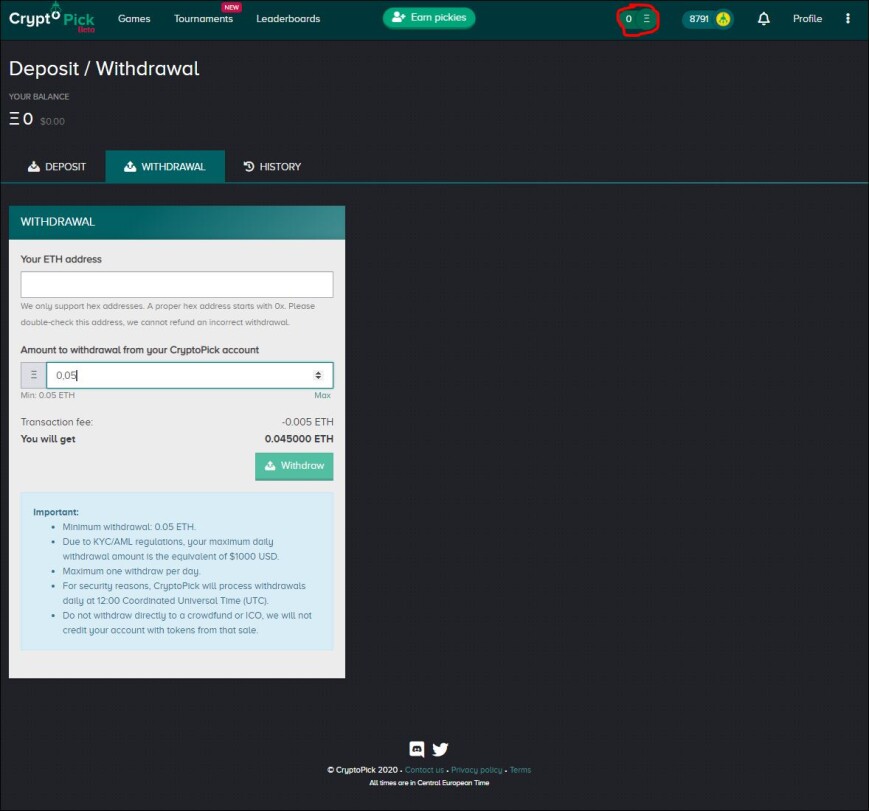Open the Leaderboards page
Image resolution: width=869 pixels, height=811 pixels.
click(288, 19)
